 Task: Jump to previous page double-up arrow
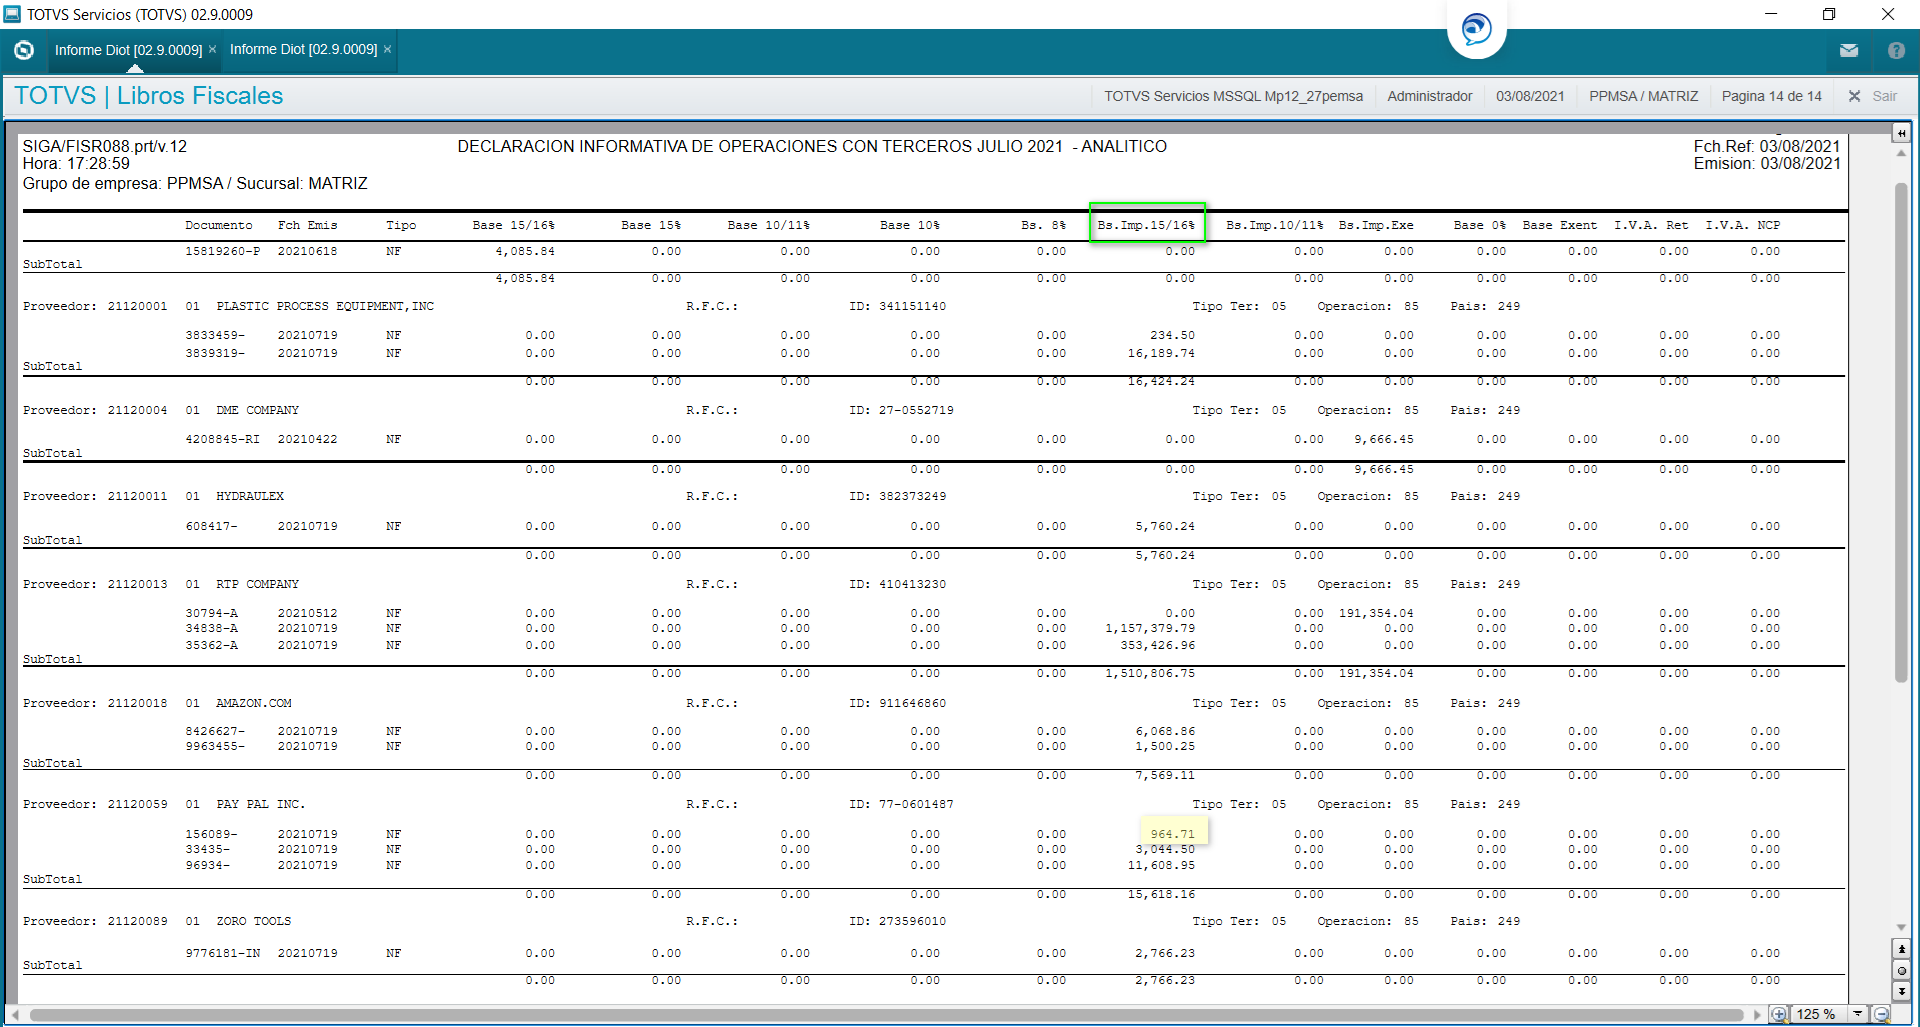(1901, 948)
